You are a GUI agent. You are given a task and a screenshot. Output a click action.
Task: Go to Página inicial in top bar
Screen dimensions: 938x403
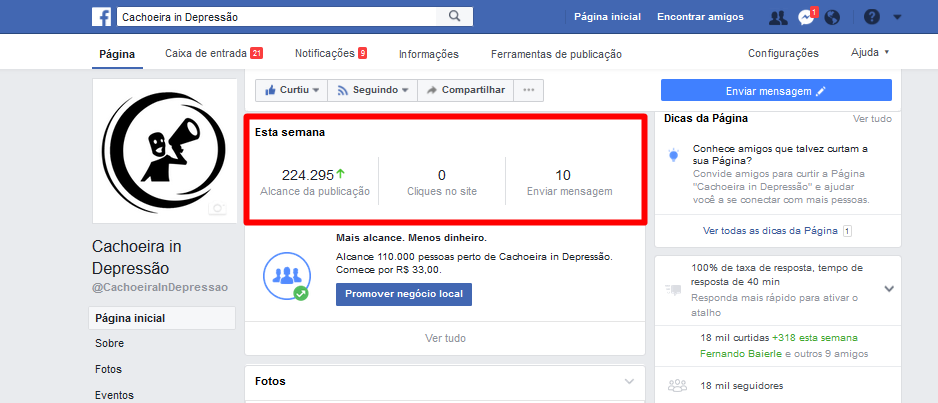tap(607, 17)
